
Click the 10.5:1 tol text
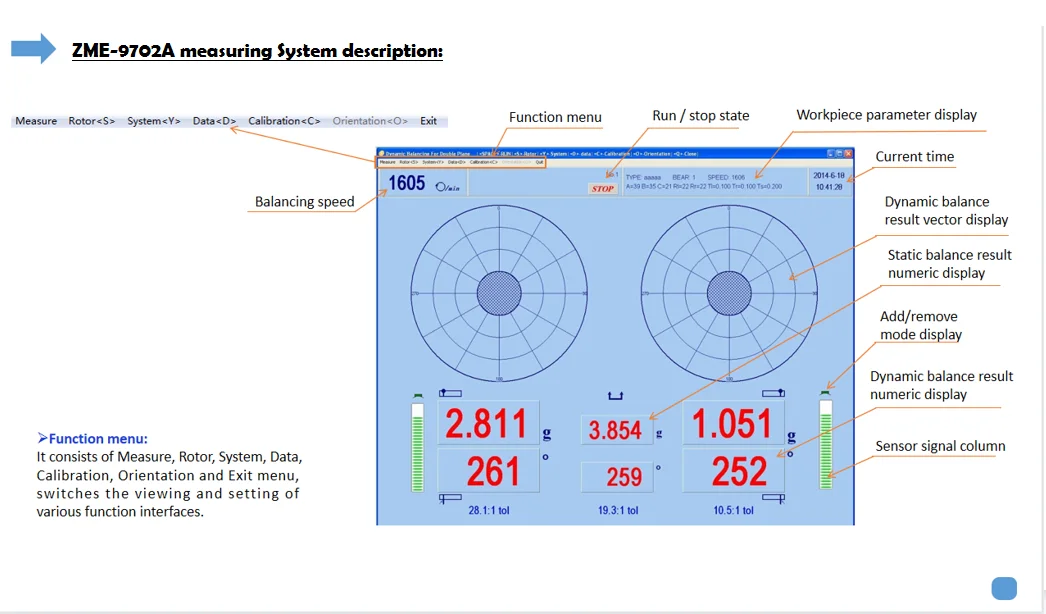(733, 510)
